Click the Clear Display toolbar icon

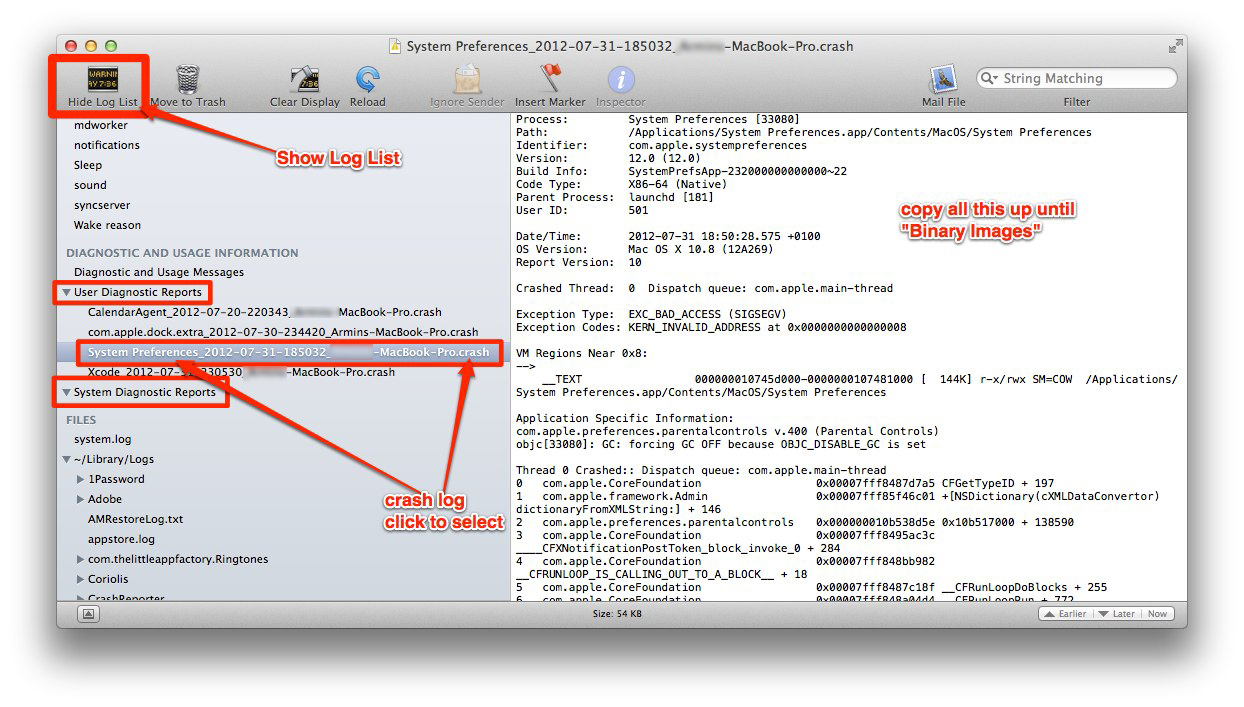[304, 80]
